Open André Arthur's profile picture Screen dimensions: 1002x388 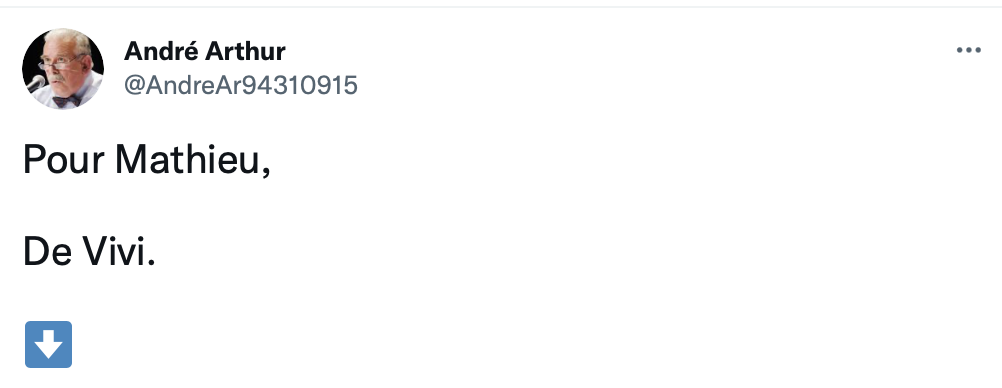click(x=63, y=68)
